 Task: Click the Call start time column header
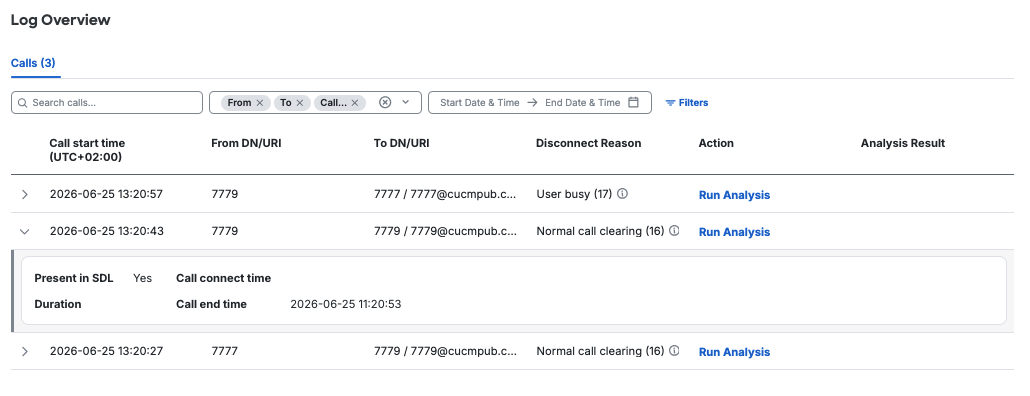(87, 150)
